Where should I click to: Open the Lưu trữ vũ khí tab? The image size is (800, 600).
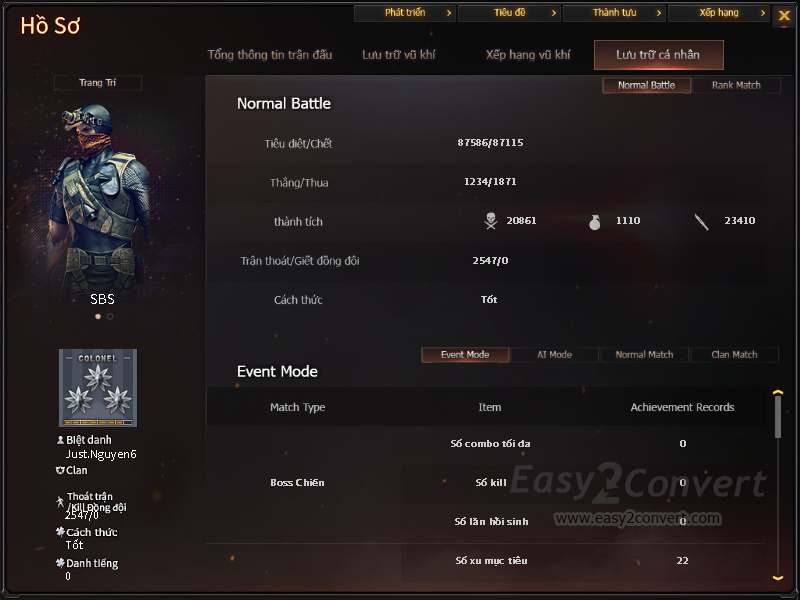click(x=398, y=55)
